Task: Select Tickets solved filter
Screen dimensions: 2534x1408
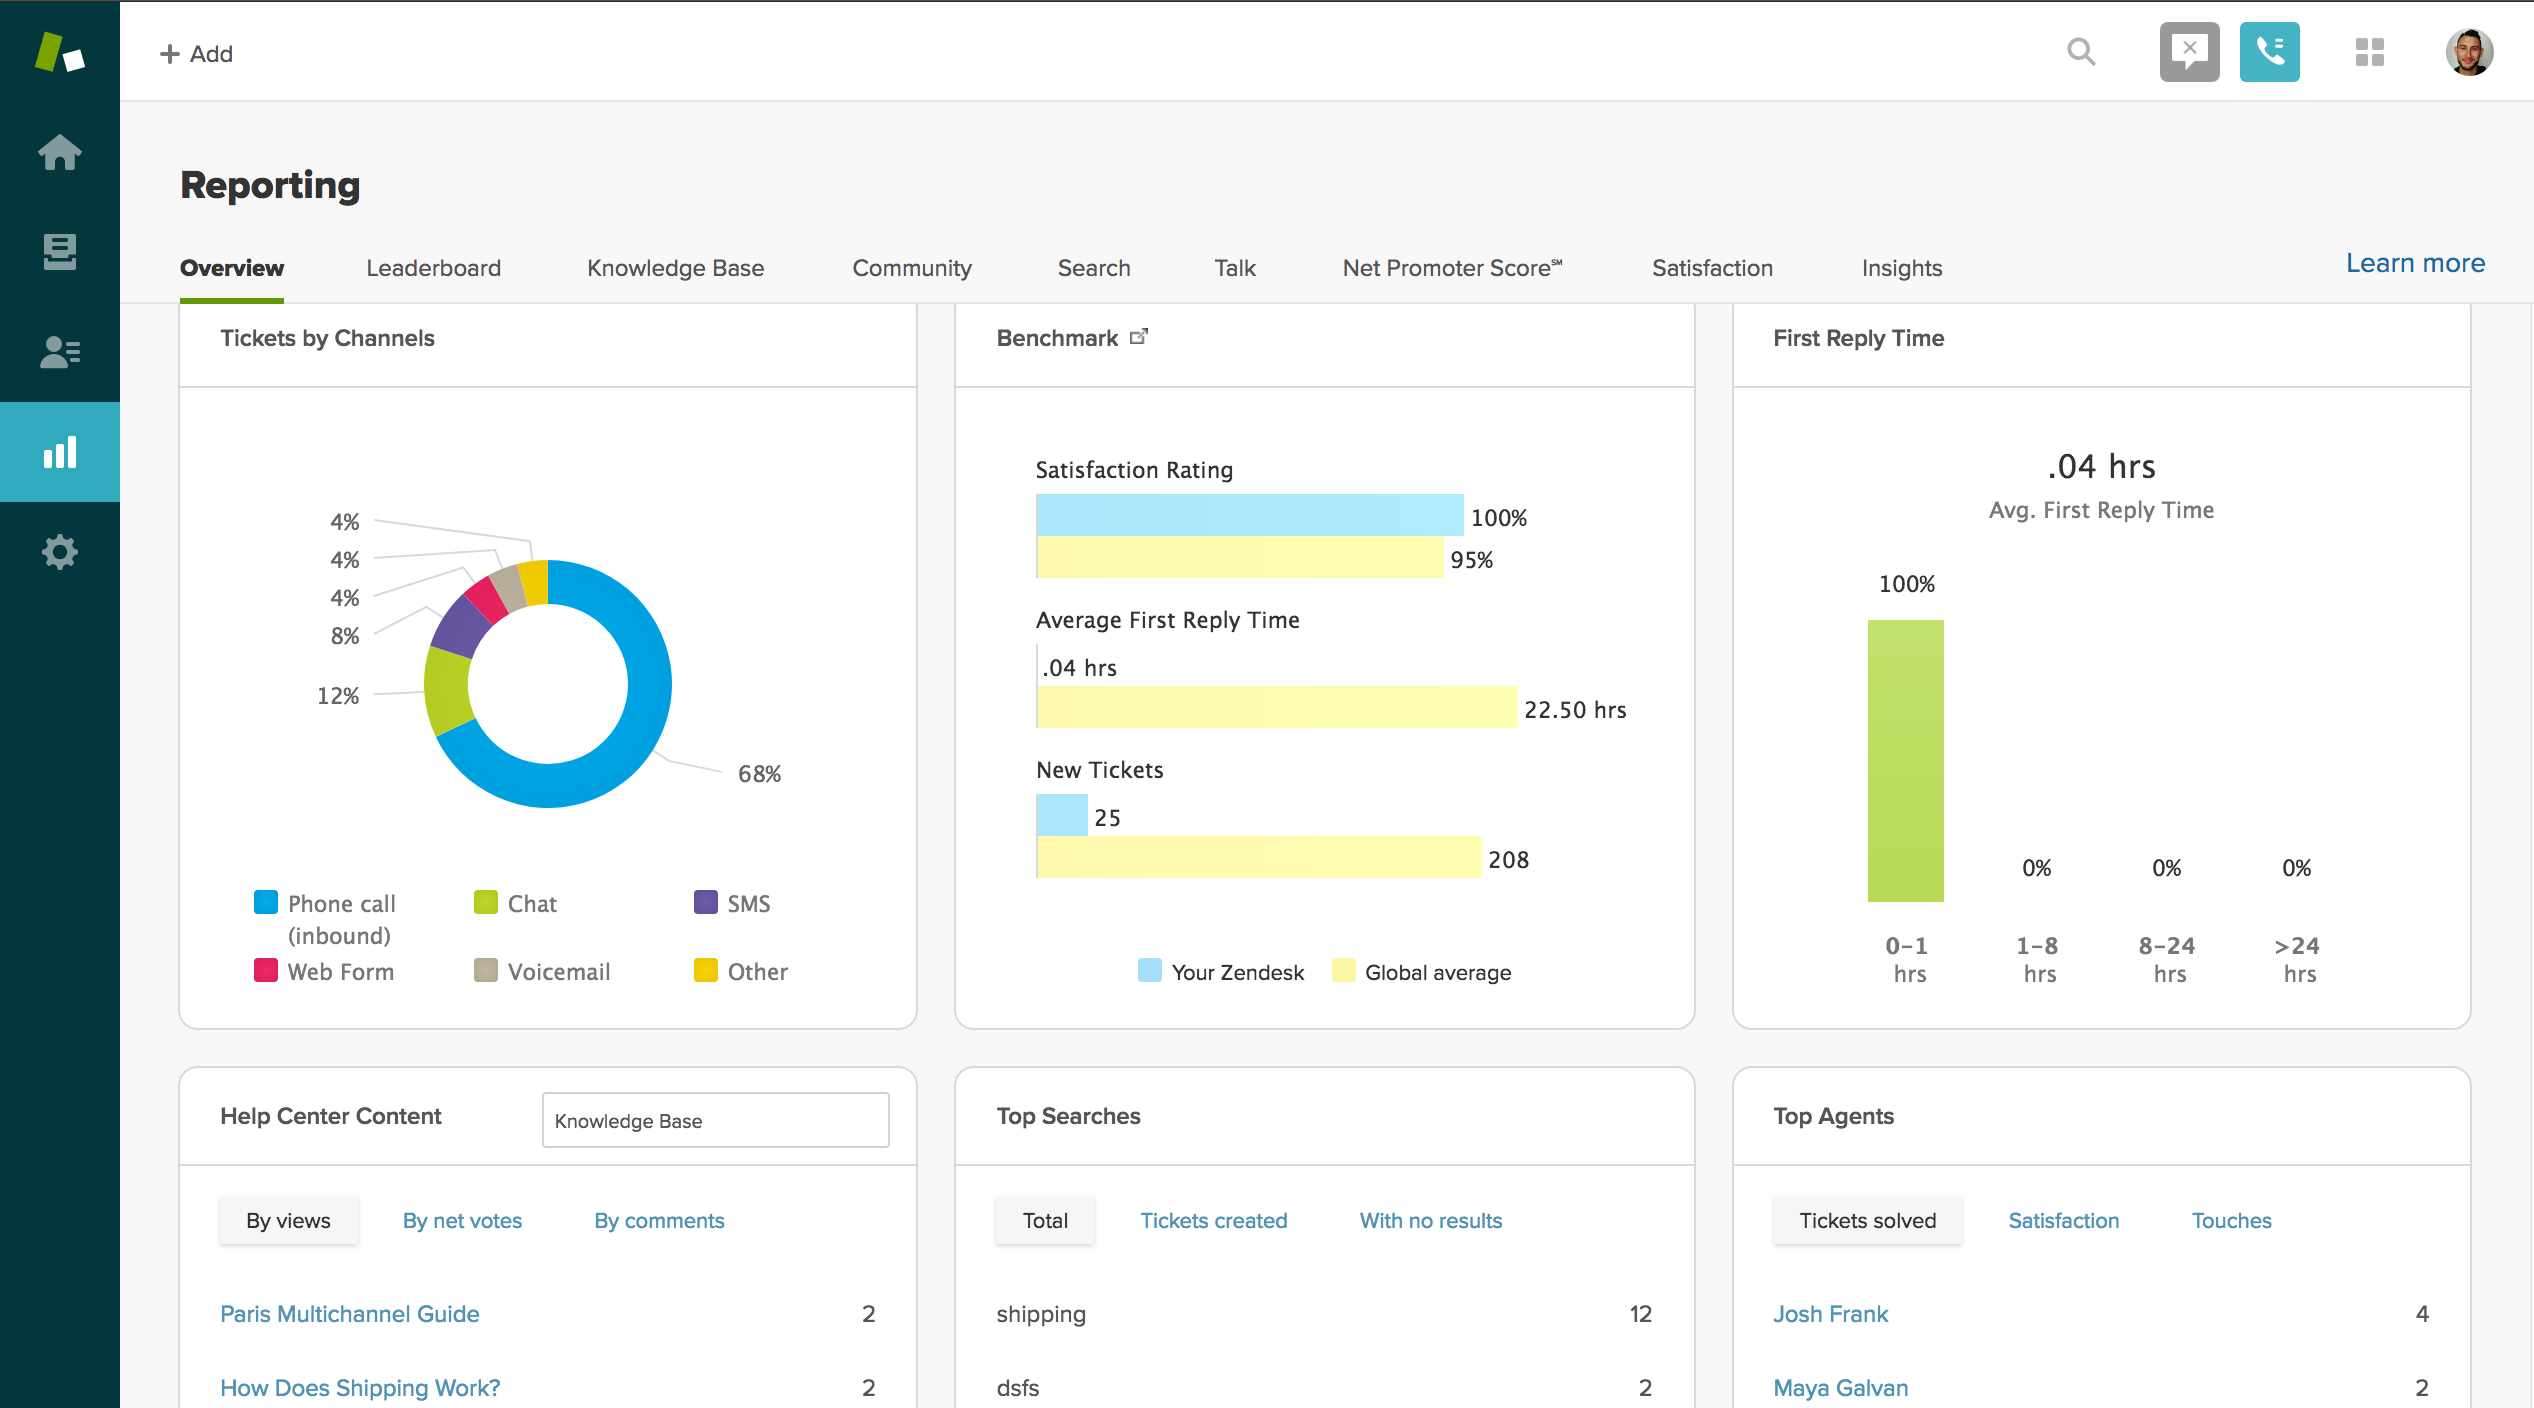Action: point(1867,1220)
